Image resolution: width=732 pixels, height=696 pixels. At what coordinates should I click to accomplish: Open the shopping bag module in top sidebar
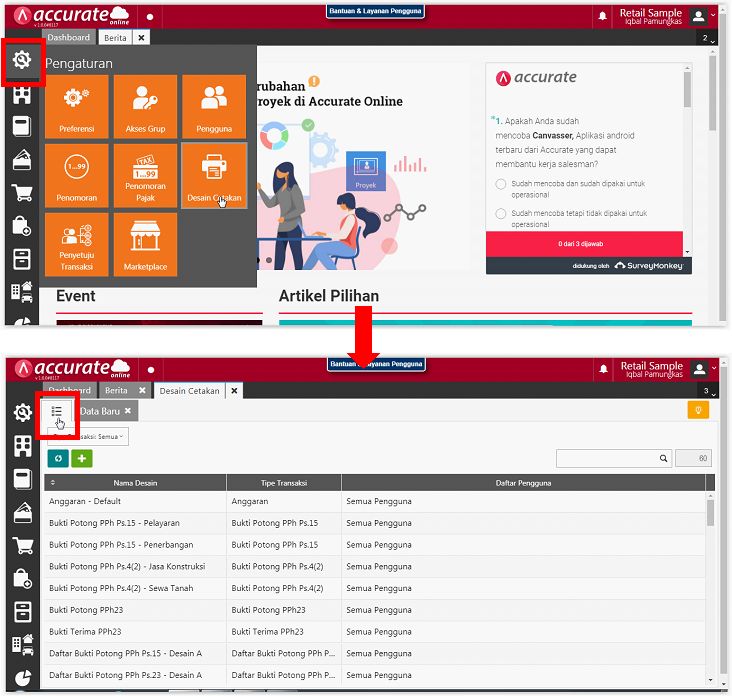(22, 225)
